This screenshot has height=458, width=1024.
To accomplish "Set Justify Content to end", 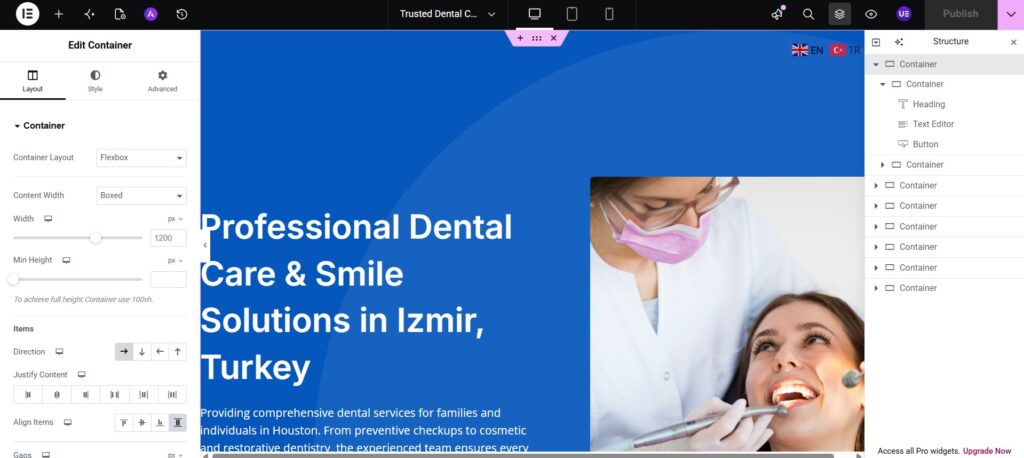I will click(86, 395).
